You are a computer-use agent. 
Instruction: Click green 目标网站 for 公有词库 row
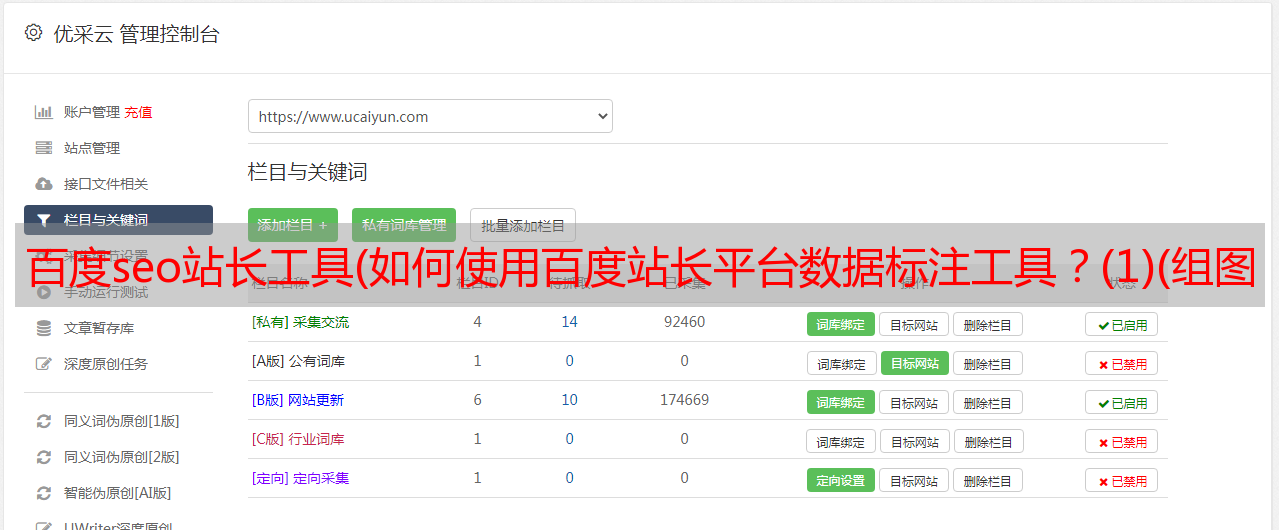point(915,363)
